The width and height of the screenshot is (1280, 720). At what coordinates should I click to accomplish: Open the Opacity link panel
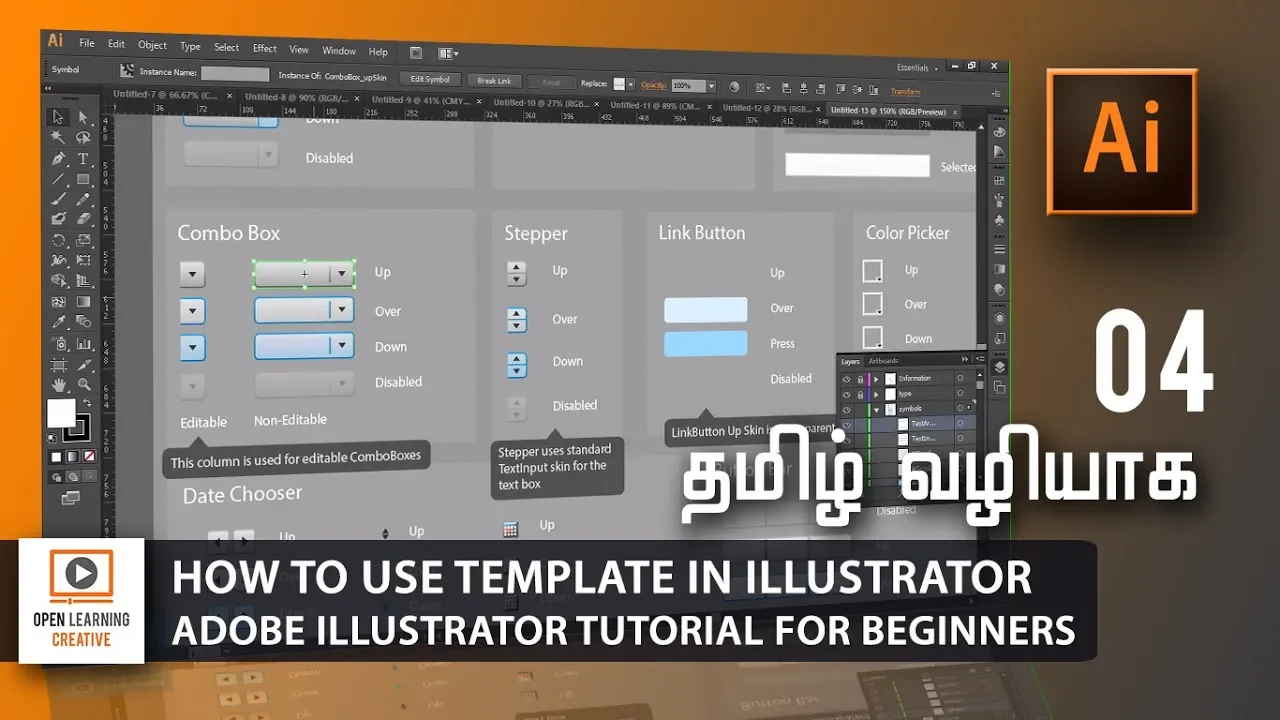click(x=654, y=85)
